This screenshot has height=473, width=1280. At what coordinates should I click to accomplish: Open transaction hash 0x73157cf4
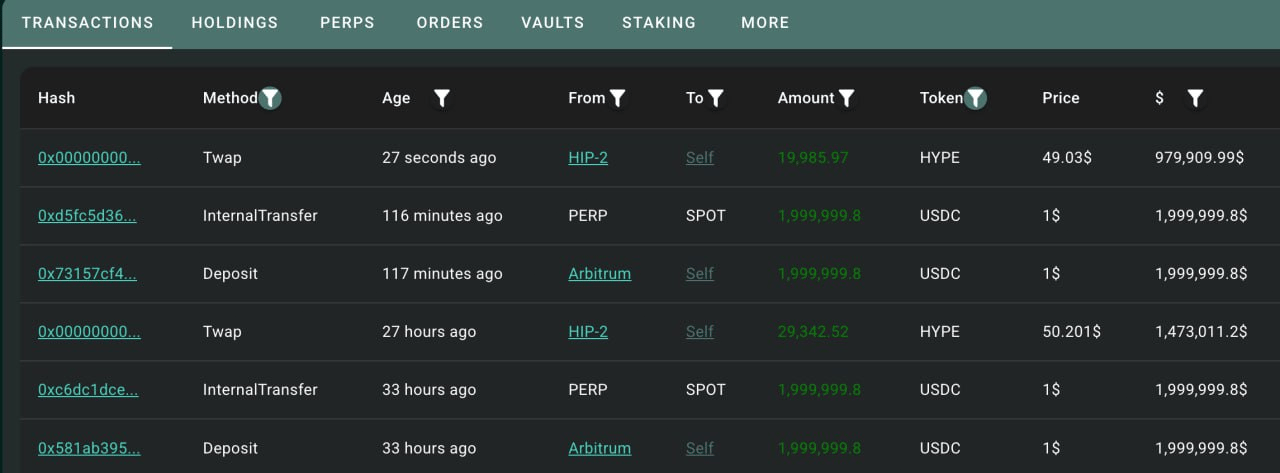click(x=89, y=274)
